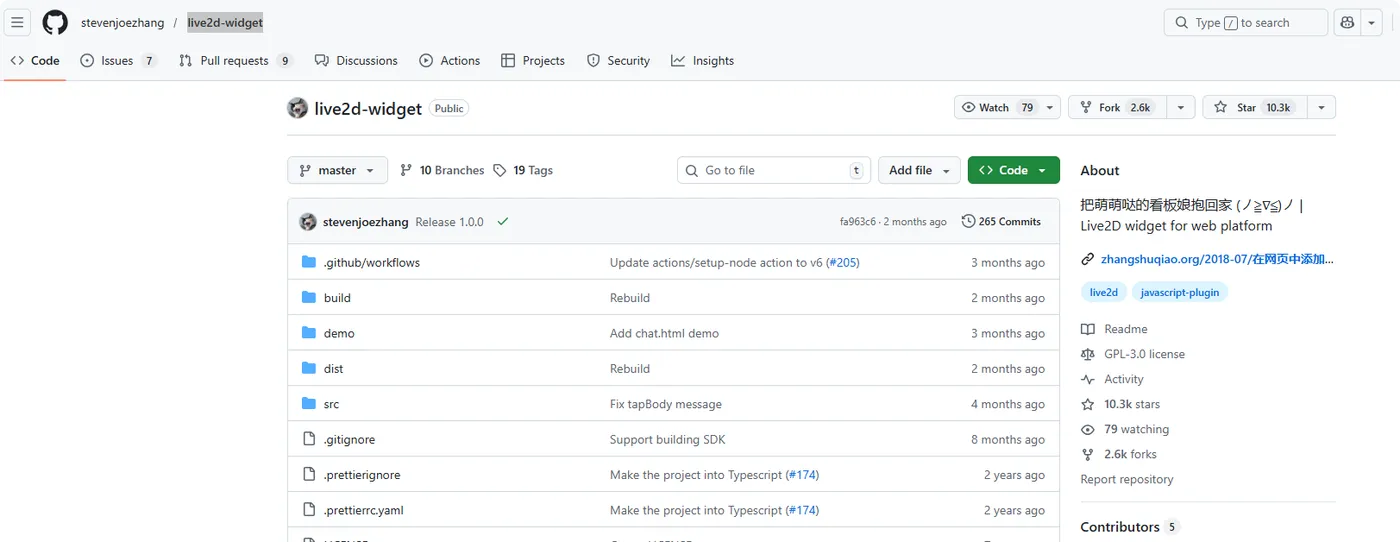This screenshot has height=542, width=1400.
Task: Click the live2d-widget repository avatar
Action: 297,108
